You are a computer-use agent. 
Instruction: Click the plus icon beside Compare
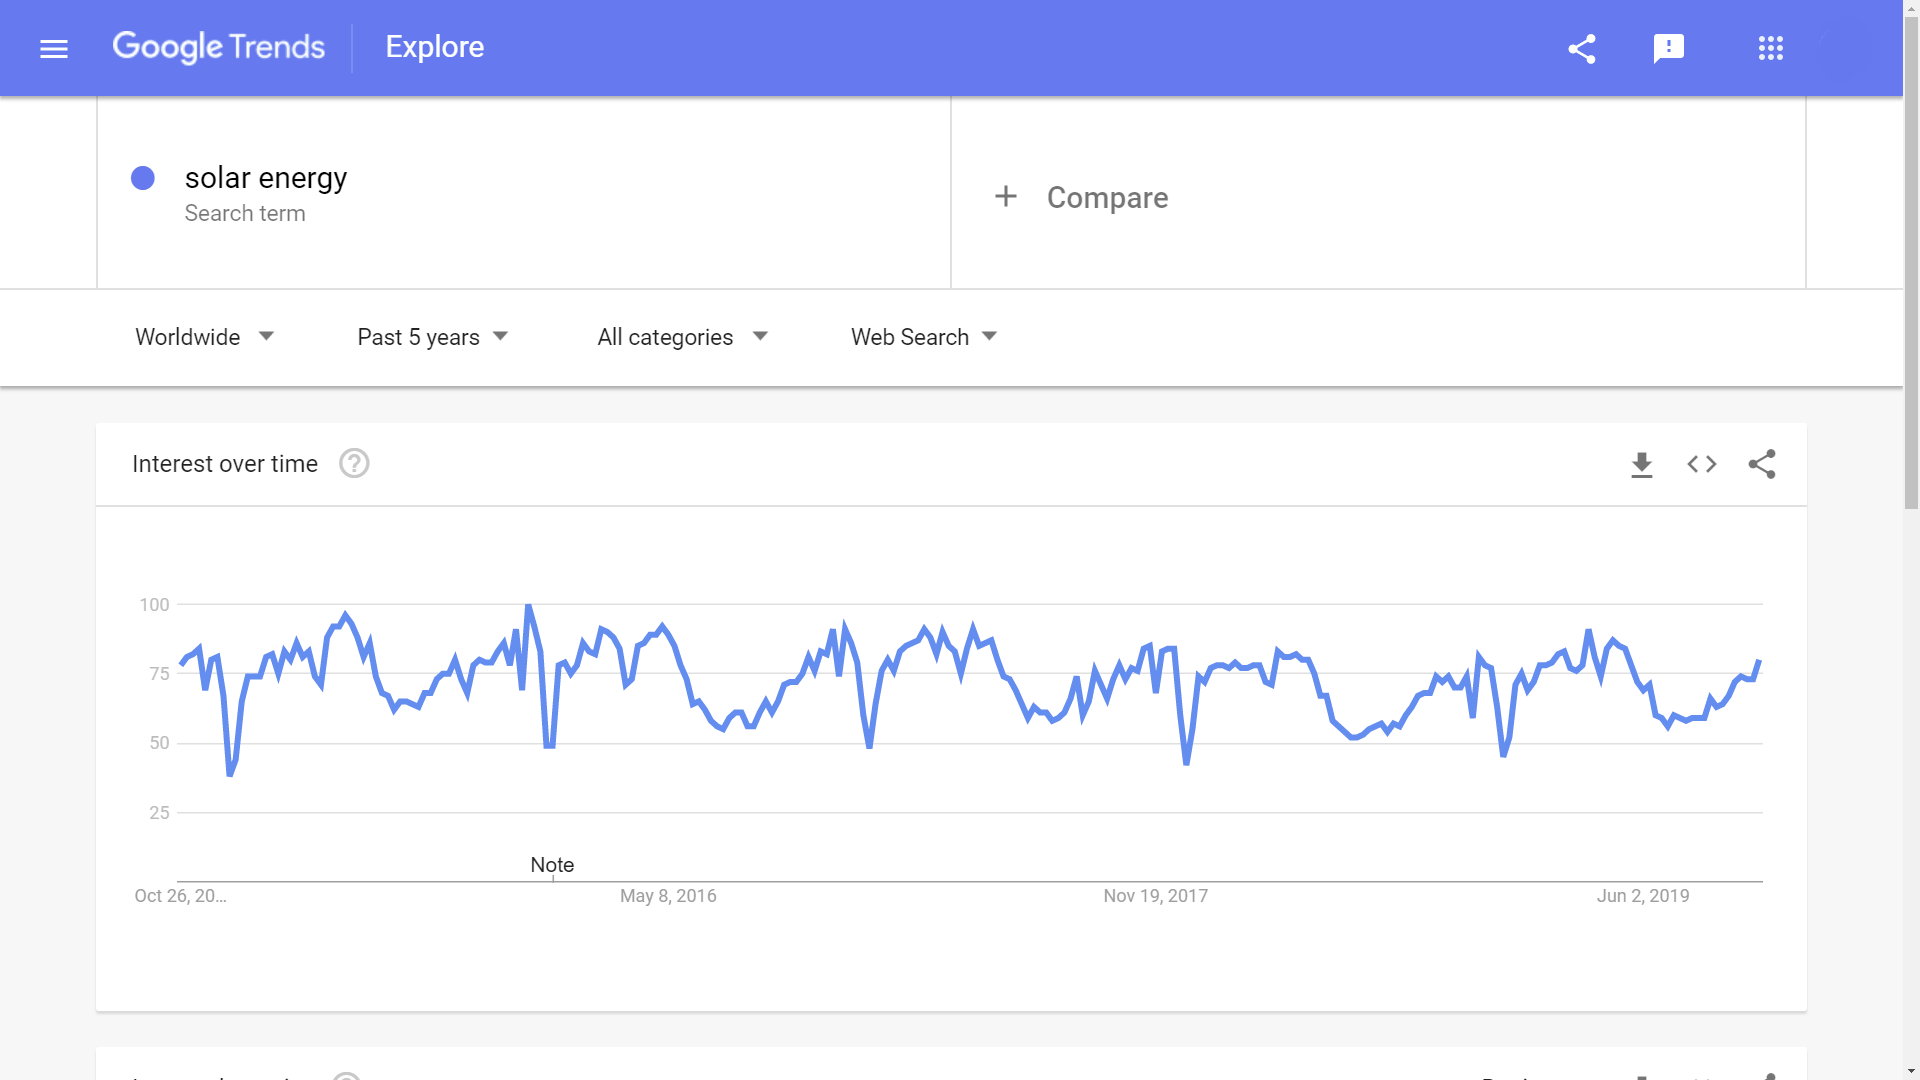coord(1005,197)
